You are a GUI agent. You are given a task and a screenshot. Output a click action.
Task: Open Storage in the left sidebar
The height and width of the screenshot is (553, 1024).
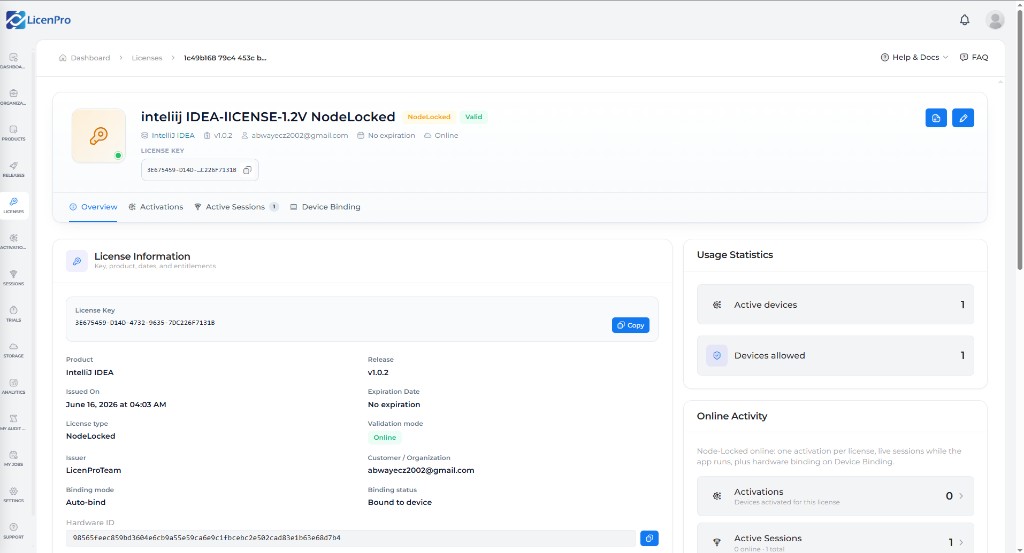13,351
